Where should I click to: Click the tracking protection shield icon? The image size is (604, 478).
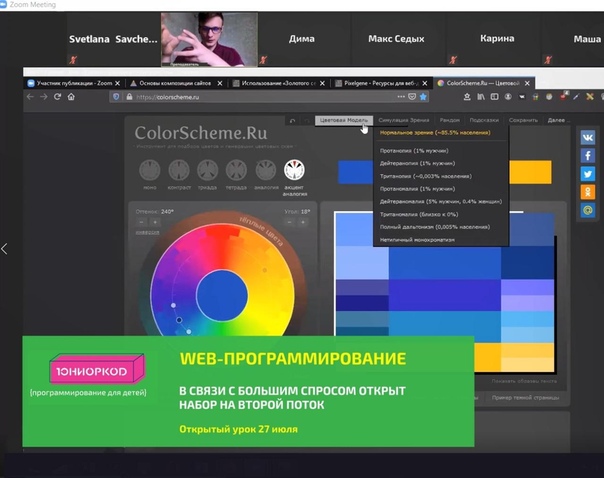point(116,97)
